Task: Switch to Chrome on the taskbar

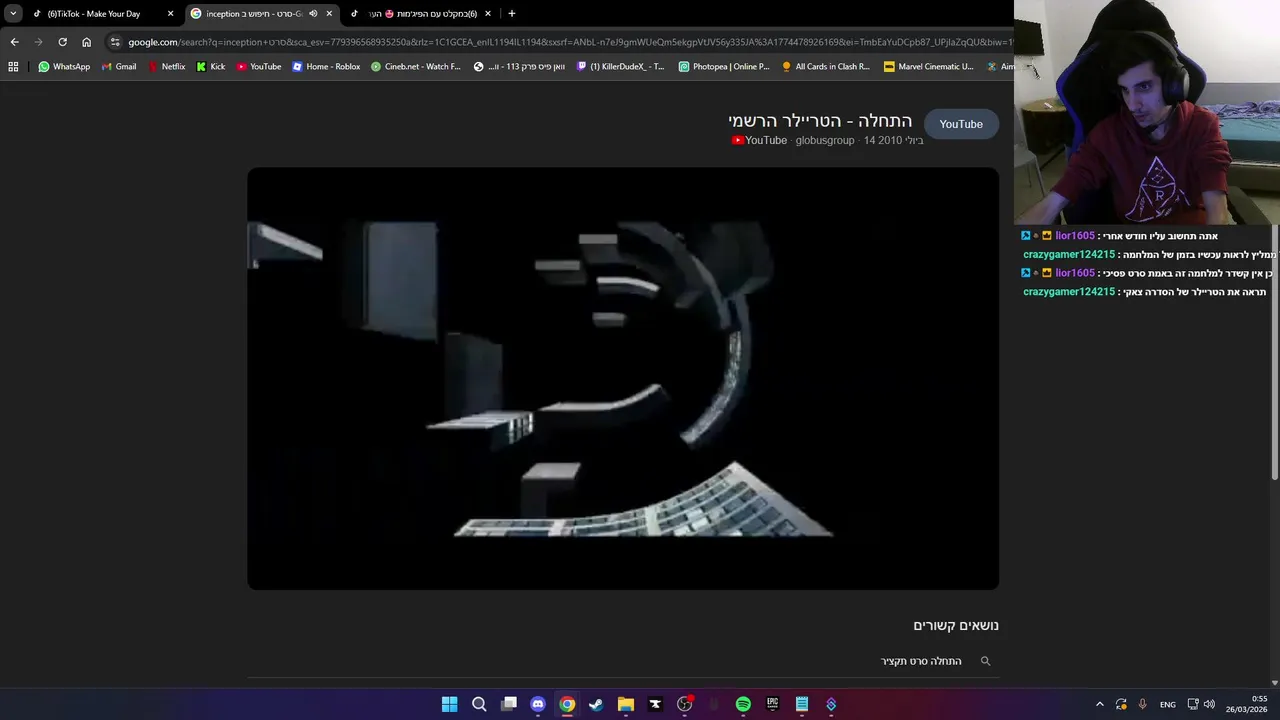Action: pyautogui.click(x=567, y=704)
